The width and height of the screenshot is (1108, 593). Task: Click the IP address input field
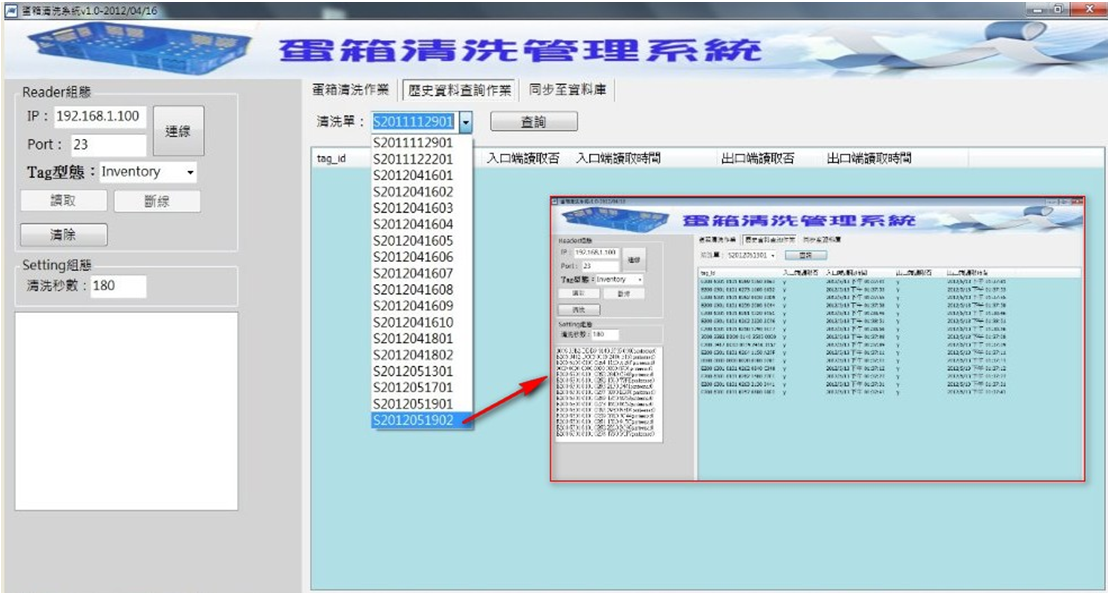[x=98, y=116]
